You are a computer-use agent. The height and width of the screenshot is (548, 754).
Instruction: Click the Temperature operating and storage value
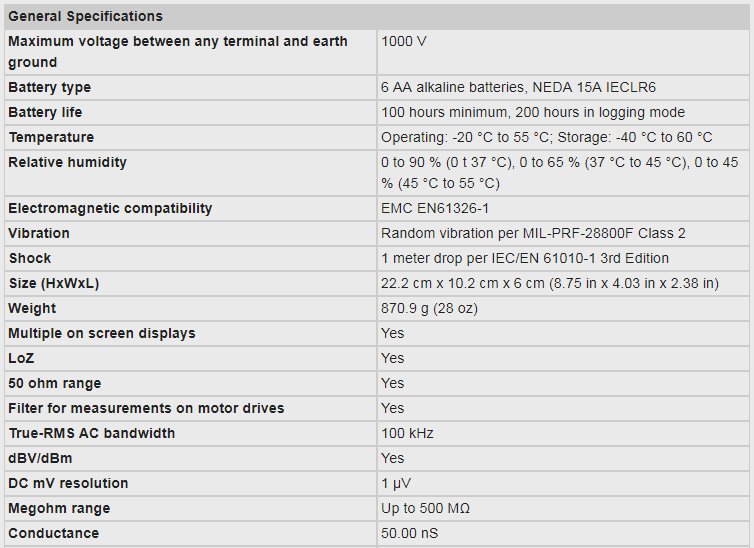pos(546,137)
